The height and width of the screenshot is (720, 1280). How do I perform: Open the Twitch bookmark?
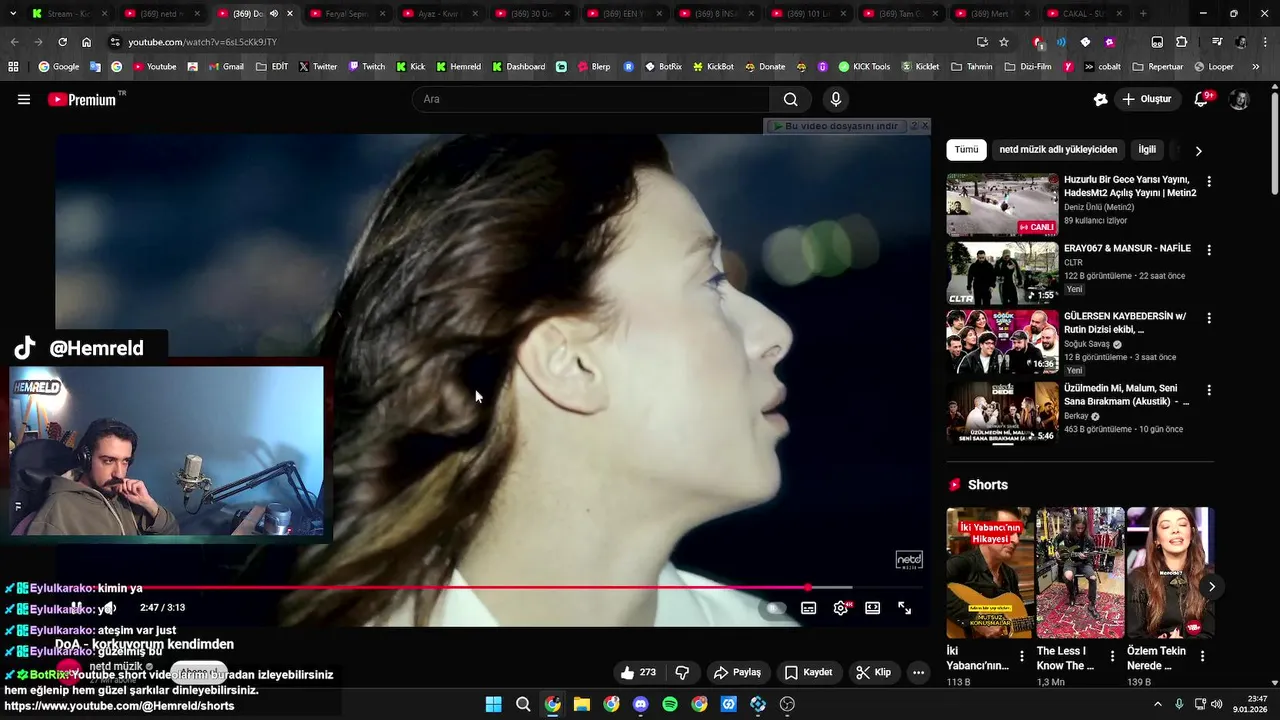click(x=366, y=67)
